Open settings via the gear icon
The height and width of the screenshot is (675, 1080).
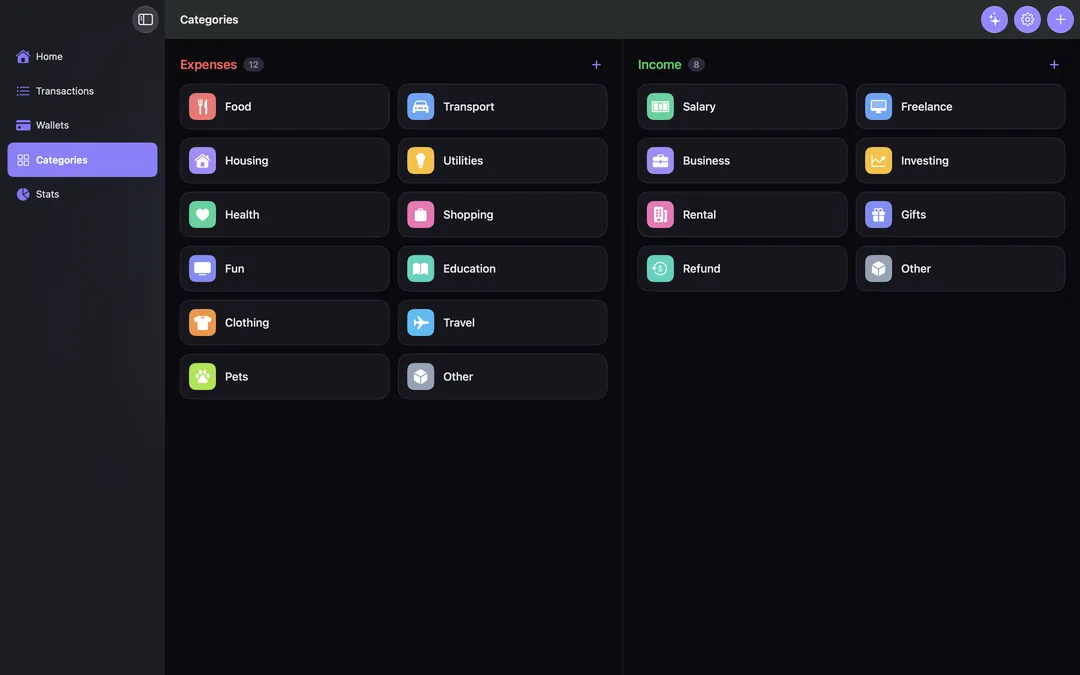[1027, 19]
